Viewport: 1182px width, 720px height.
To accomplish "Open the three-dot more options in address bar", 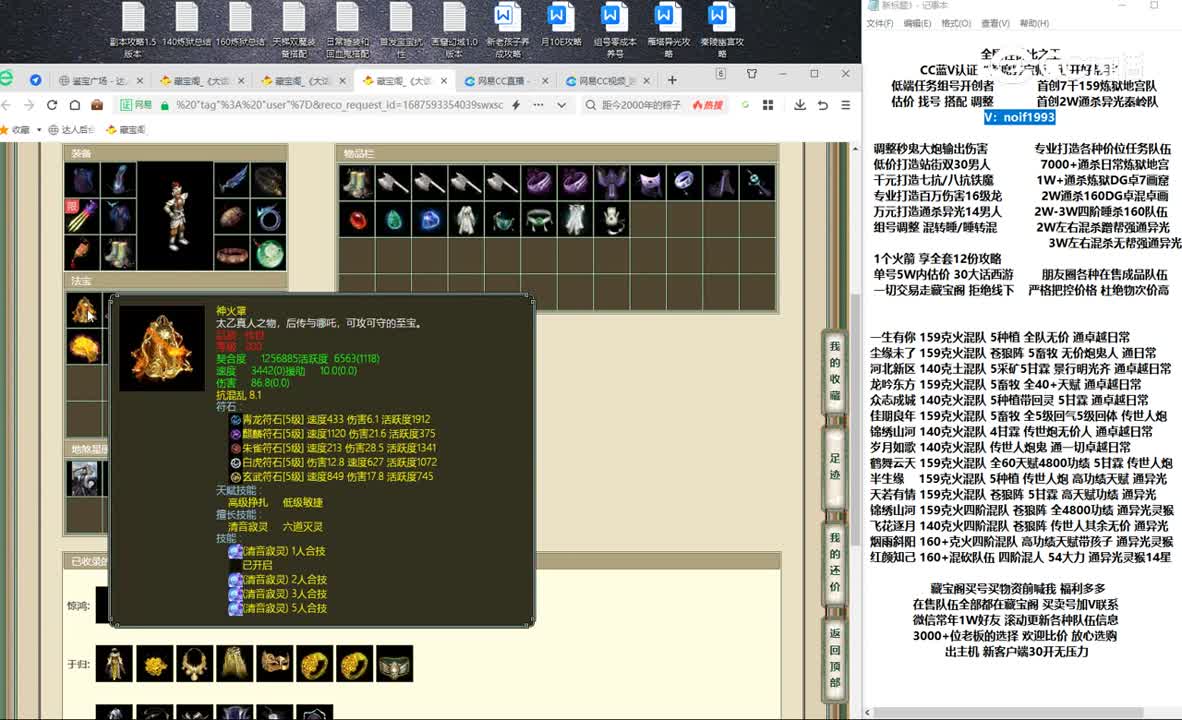I will (x=538, y=105).
